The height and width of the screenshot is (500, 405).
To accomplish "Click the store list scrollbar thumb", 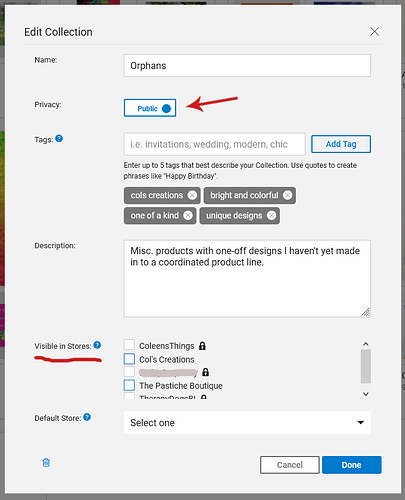I will coord(366,366).
